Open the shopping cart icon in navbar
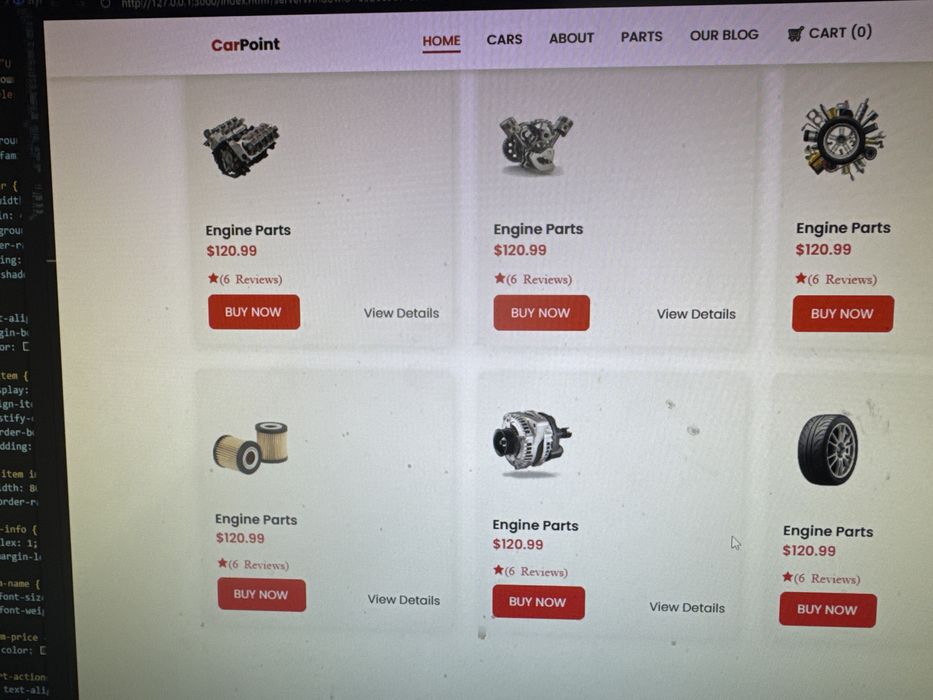The width and height of the screenshot is (933, 700). coord(796,34)
